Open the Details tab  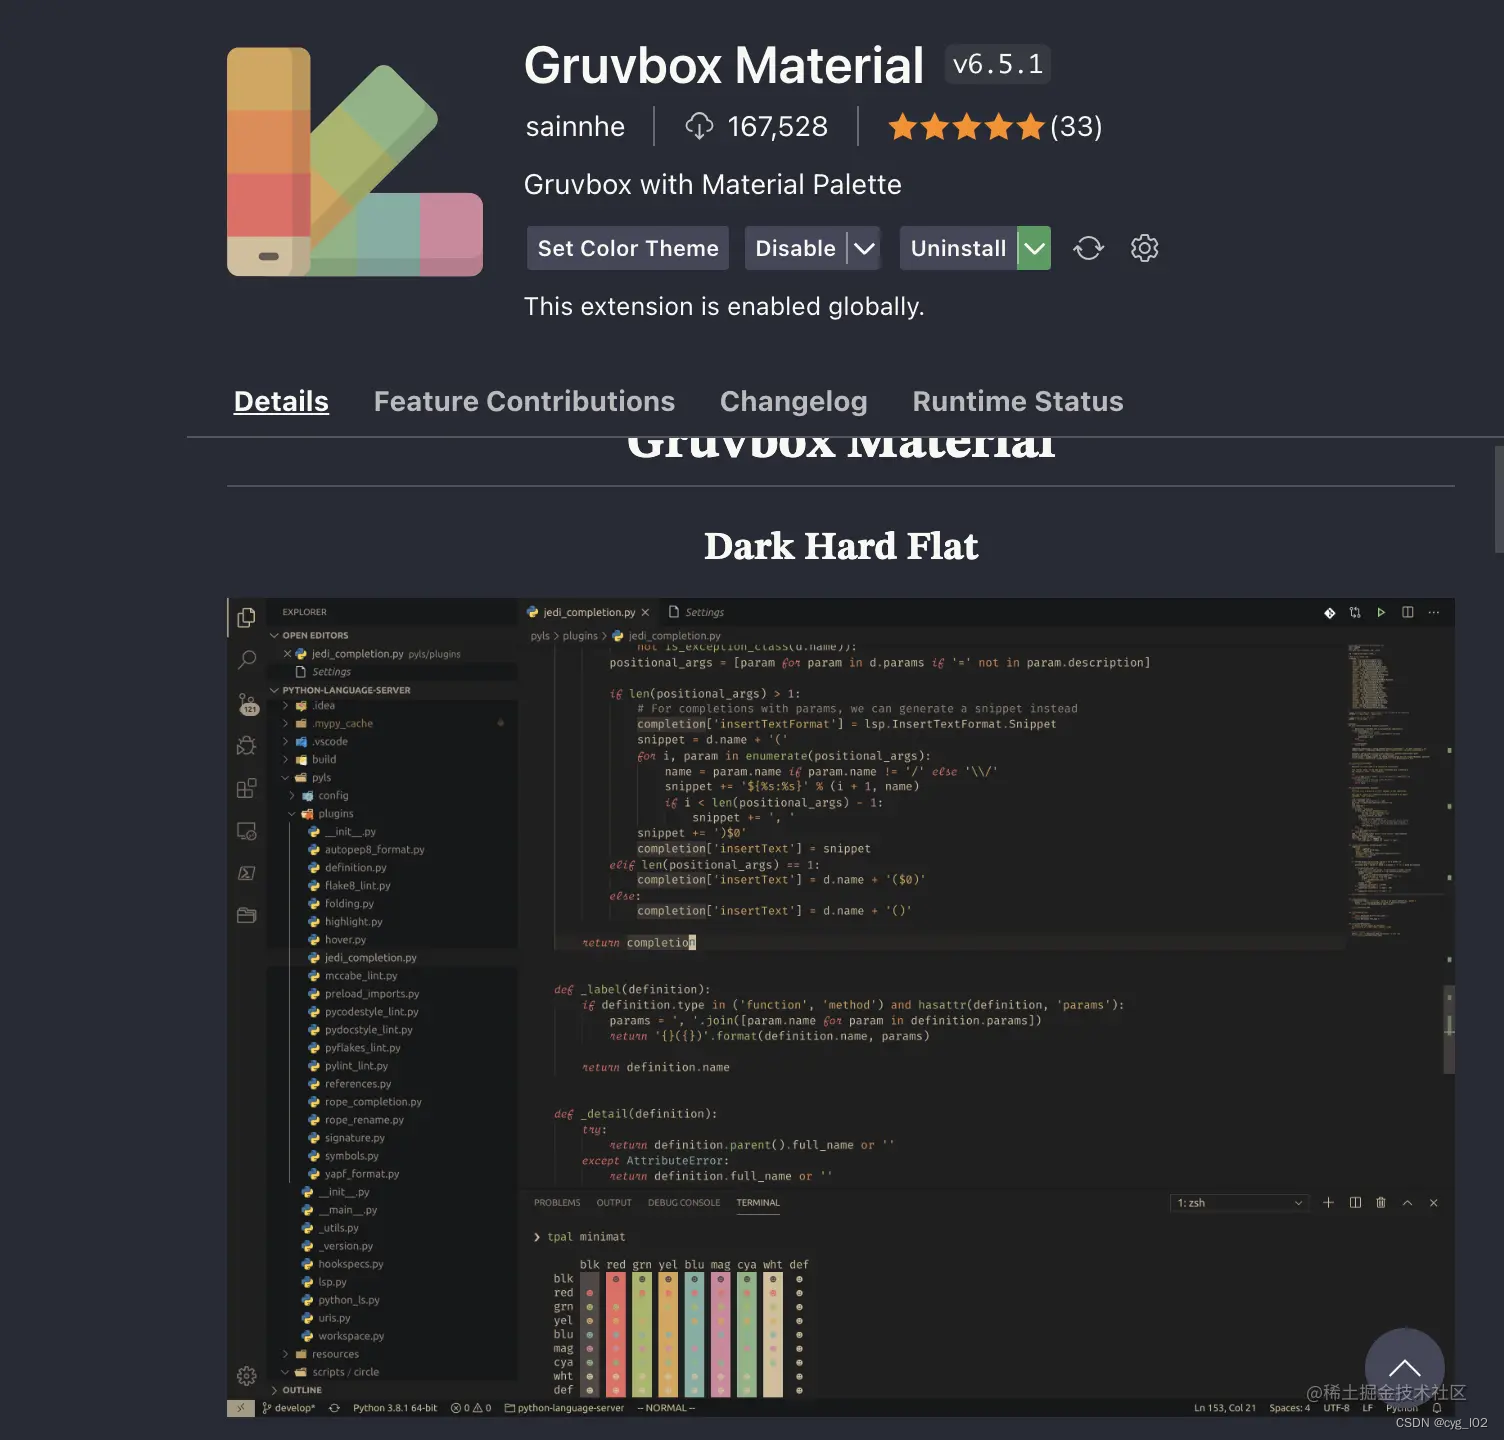tap(281, 401)
